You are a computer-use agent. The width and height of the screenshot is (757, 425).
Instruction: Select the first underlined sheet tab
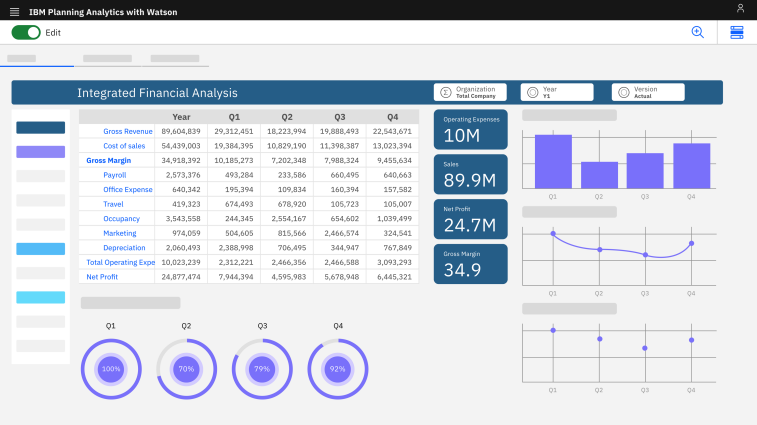[x=22, y=59]
